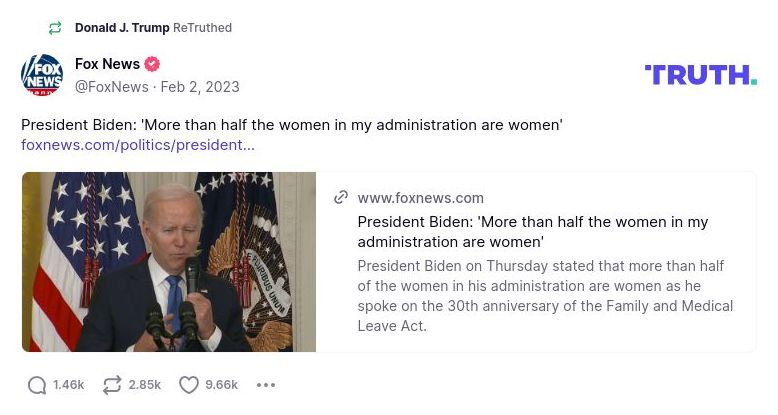This screenshot has height=415, width=778.
Task: Like the post with the heart icon
Action: tap(188, 385)
